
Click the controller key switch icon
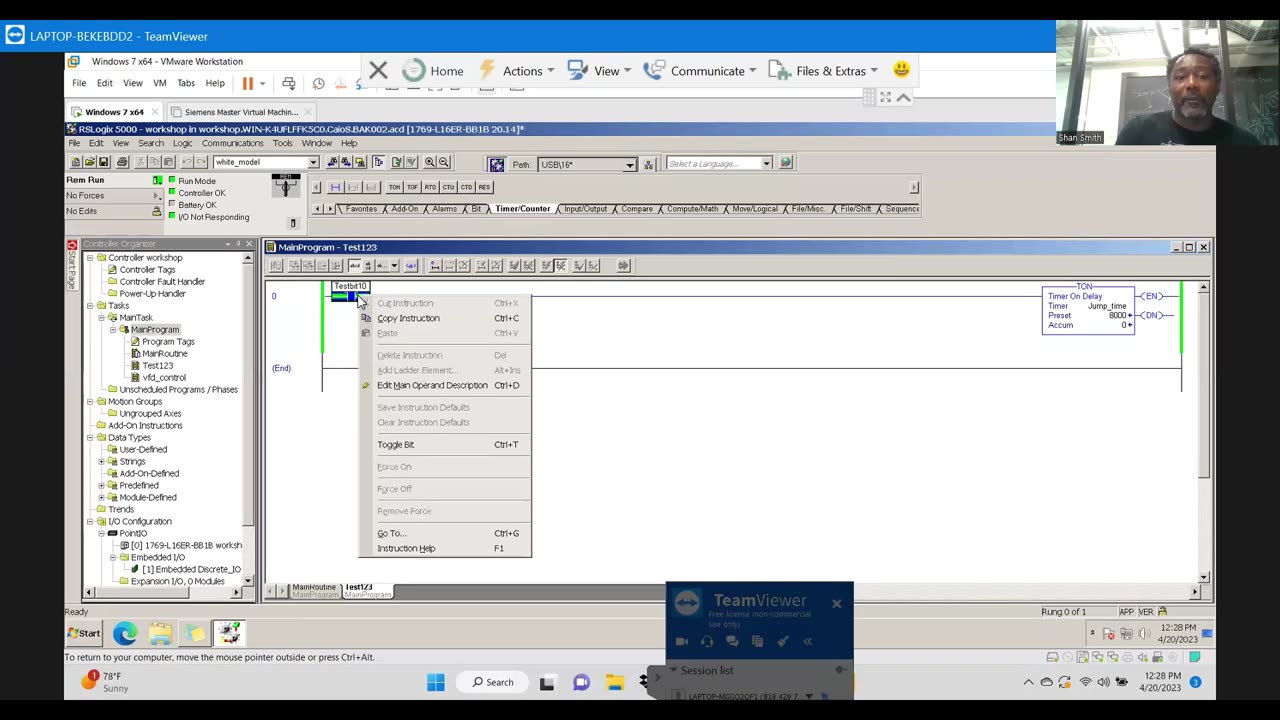point(286,186)
